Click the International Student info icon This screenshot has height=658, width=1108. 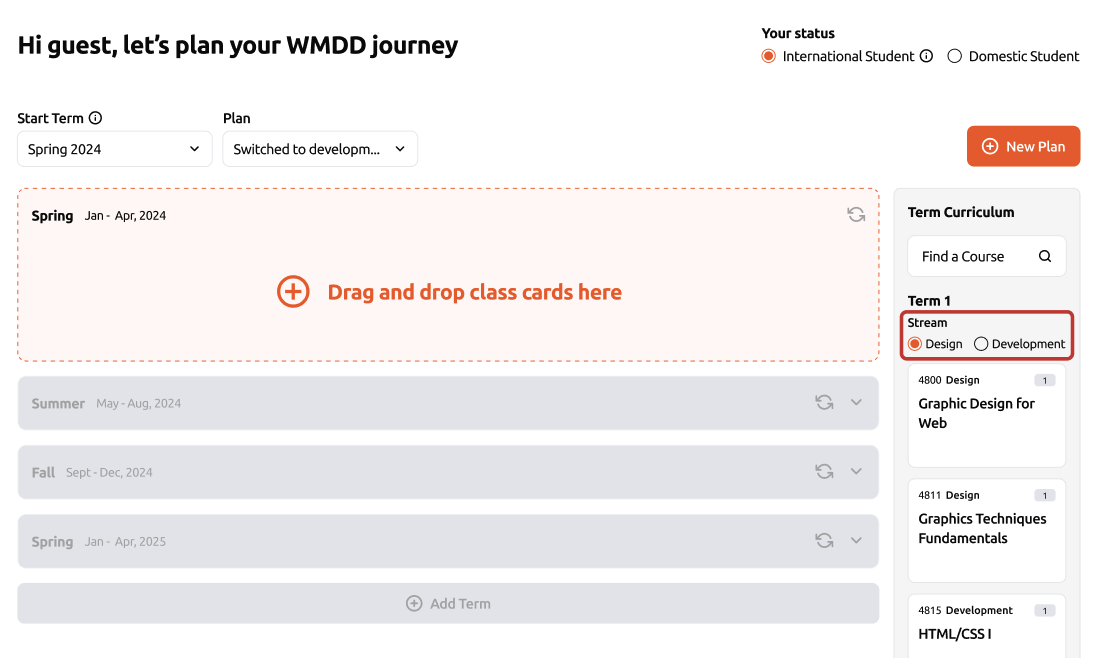[926, 56]
